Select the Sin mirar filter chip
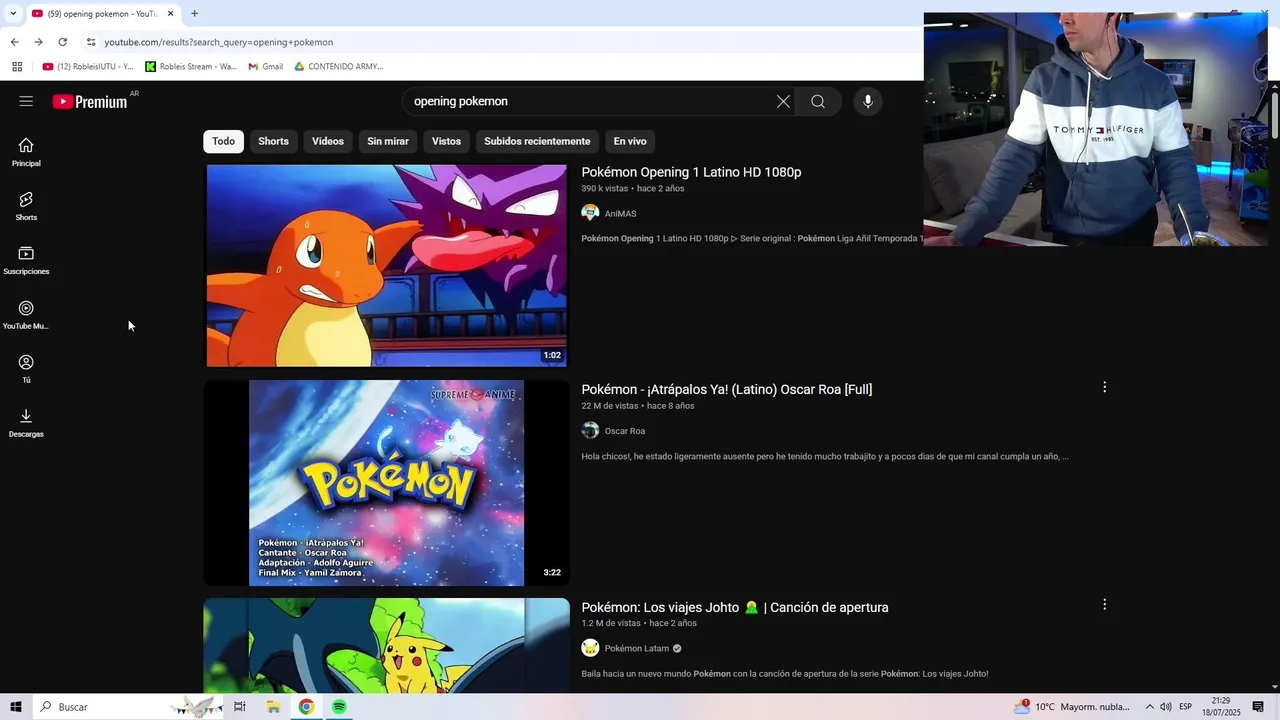The width and height of the screenshot is (1280, 720). pos(388,141)
